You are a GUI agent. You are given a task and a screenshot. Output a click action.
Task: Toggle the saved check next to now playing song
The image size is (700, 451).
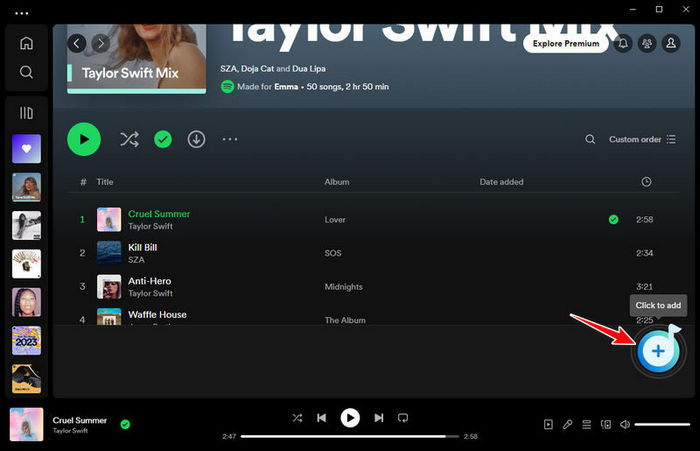coord(125,424)
